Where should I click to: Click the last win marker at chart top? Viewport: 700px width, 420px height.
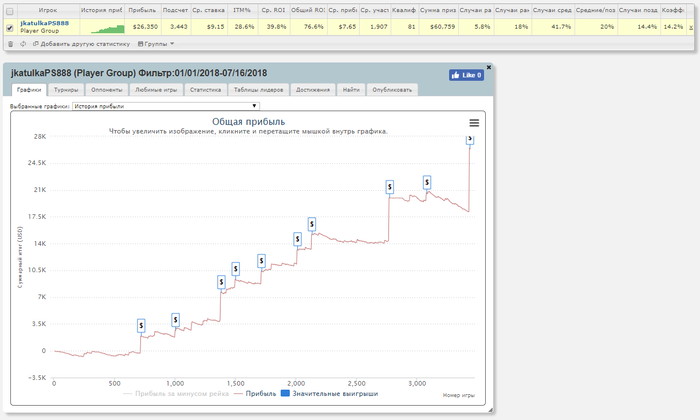(x=470, y=139)
